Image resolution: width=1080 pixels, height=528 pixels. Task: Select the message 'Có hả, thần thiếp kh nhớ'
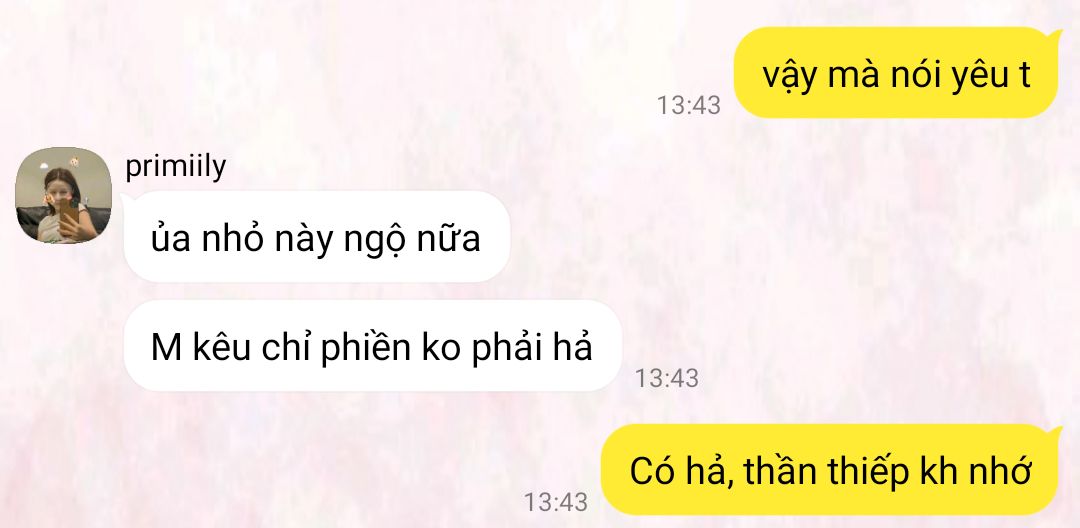pos(830,469)
